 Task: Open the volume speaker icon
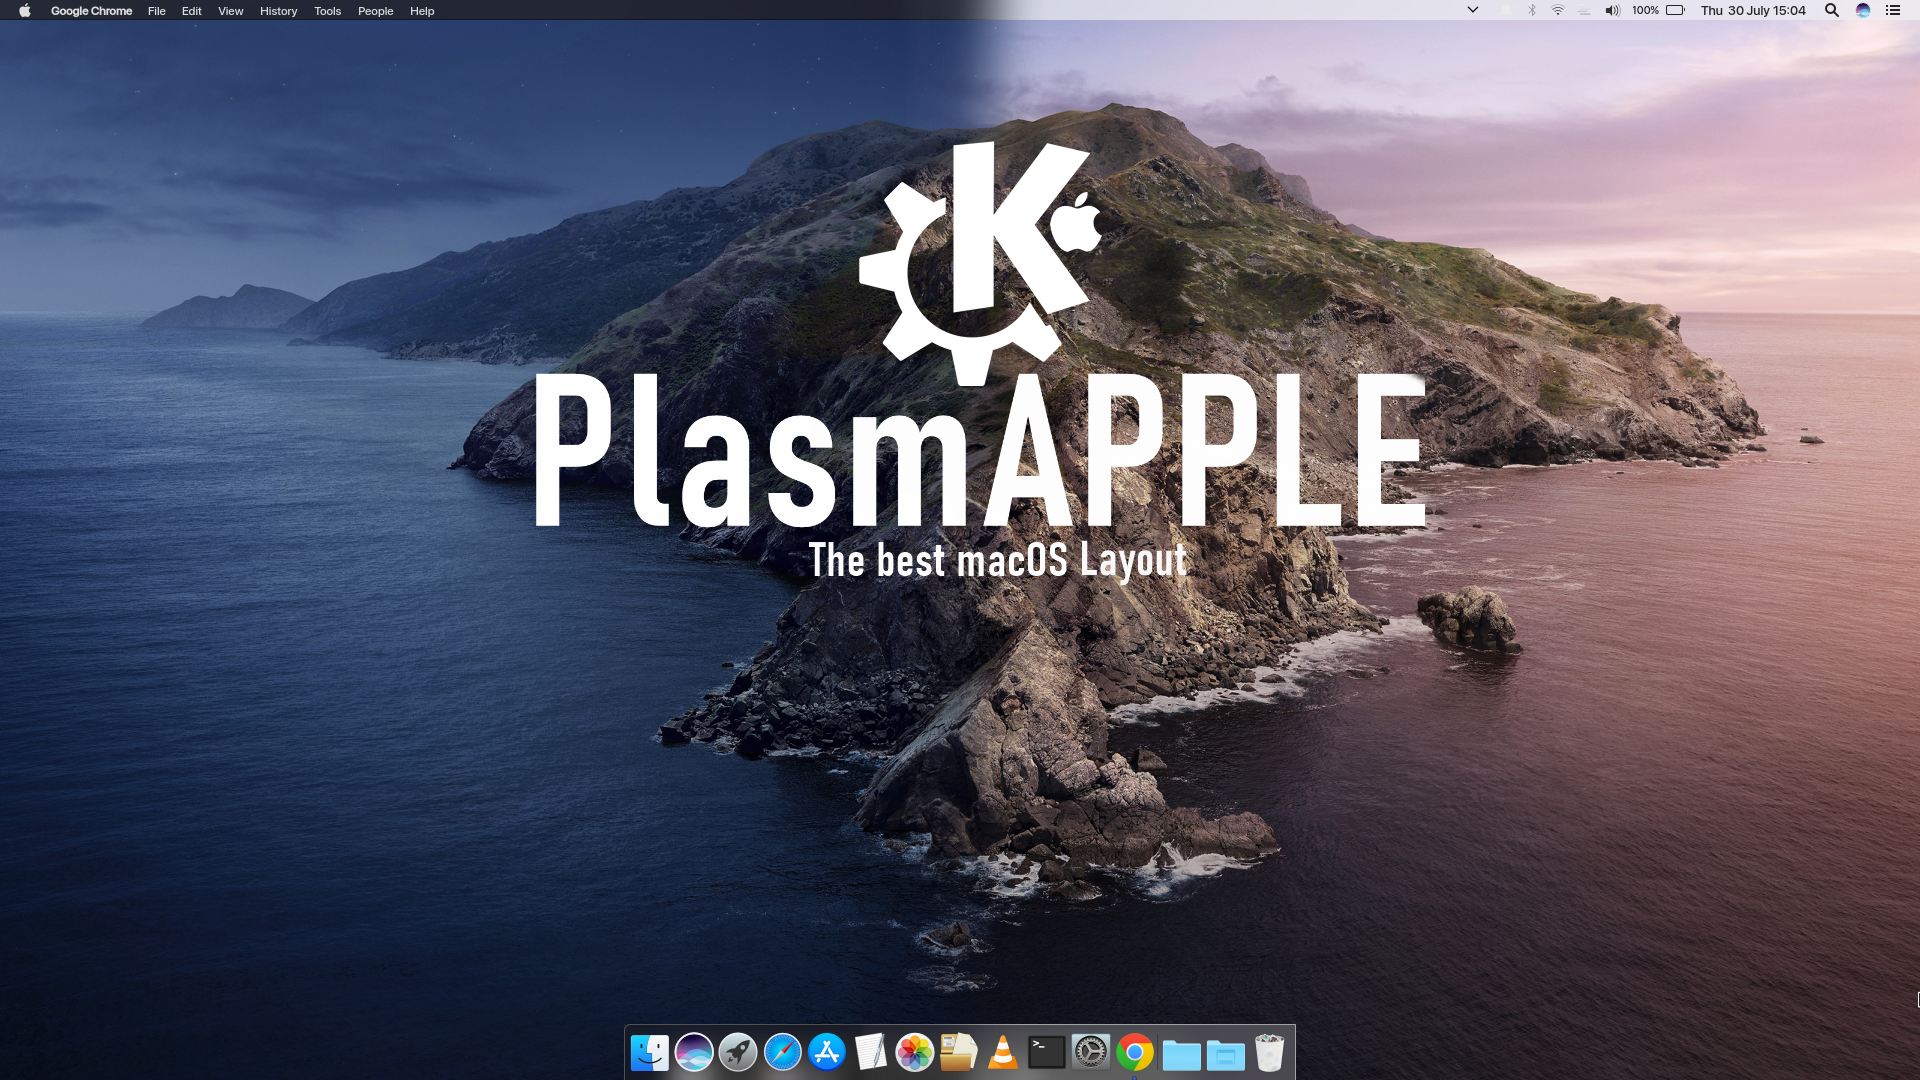[x=1612, y=10]
